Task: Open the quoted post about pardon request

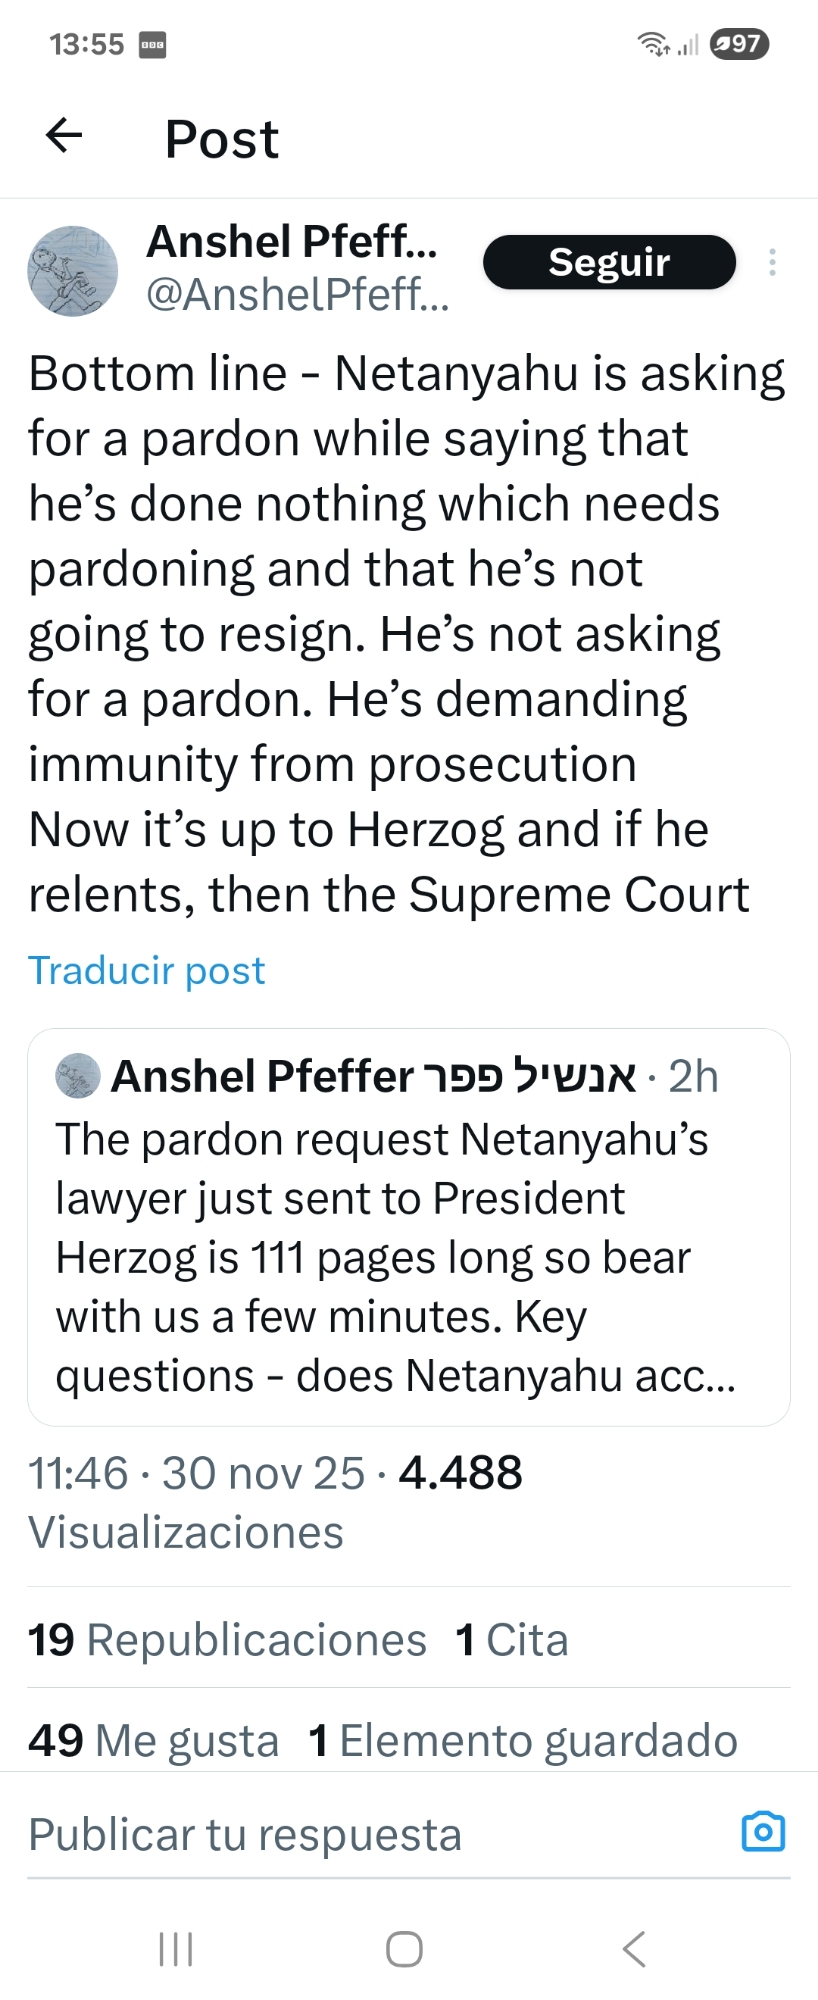Action: (x=408, y=1257)
